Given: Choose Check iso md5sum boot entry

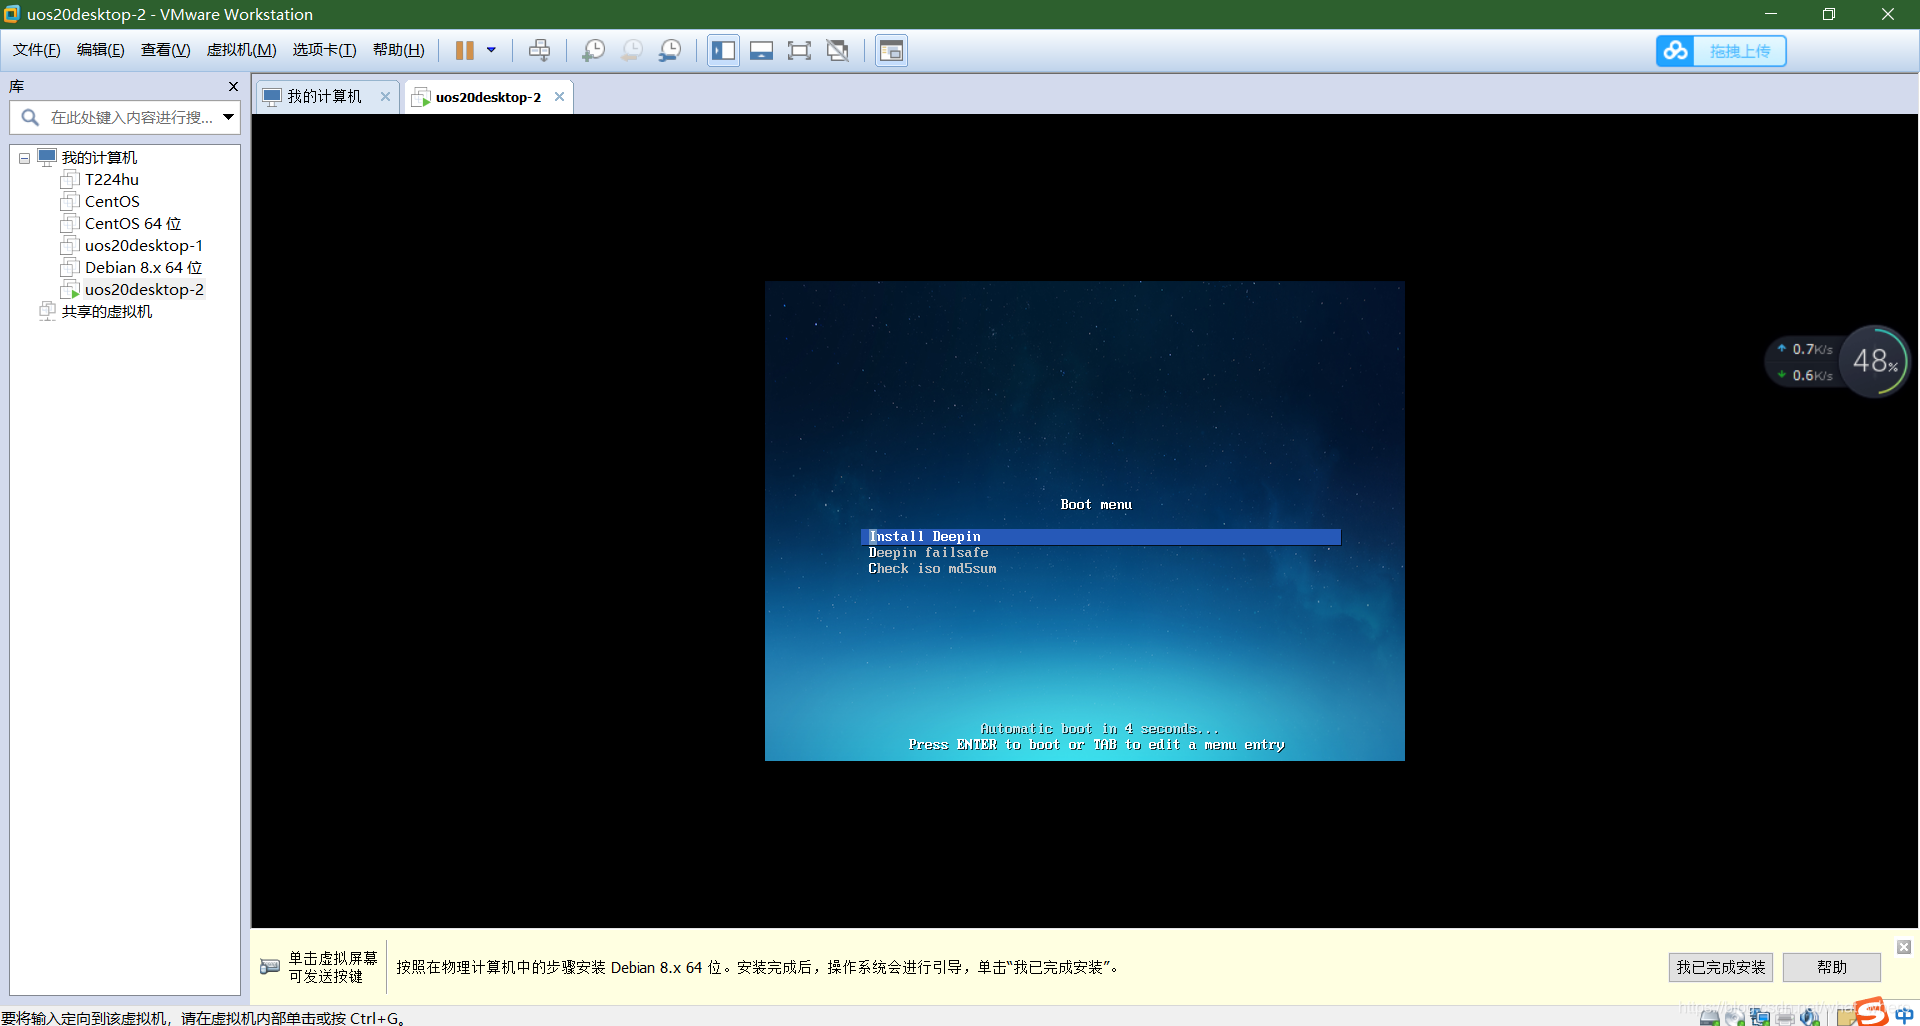Looking at the screenshot, I should pos(932,569).
